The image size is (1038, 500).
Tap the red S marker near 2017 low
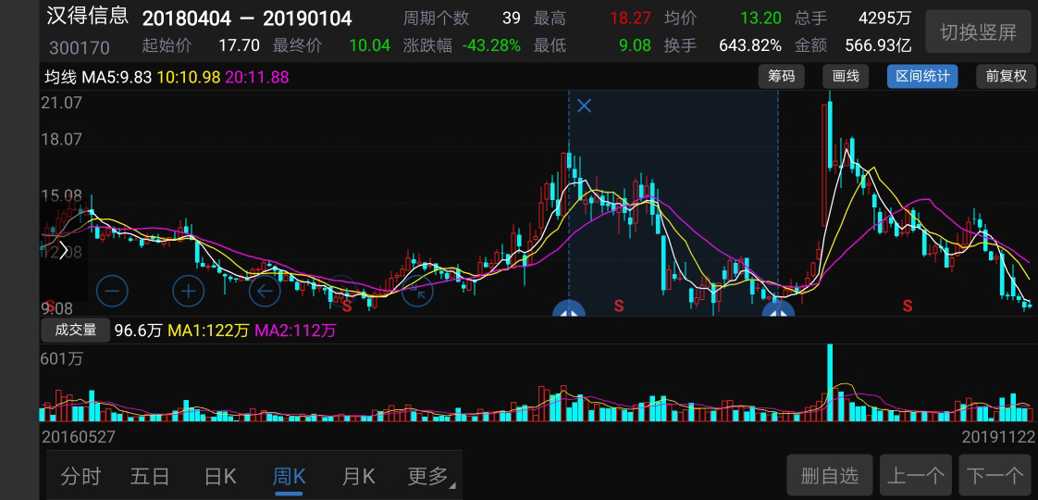coord(346,306)
